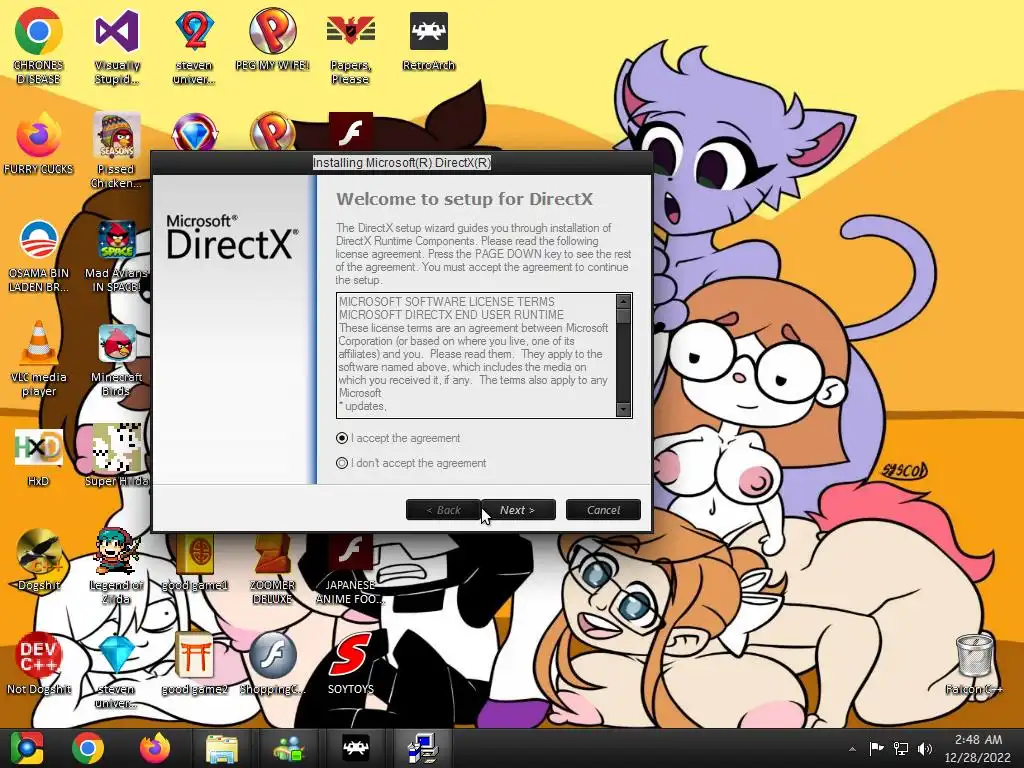This screenshot has width=1024, height=768.
Task: Select the 'Papers, Please' desktop icon
Action: pyautogui.click(x=351, y=46)
